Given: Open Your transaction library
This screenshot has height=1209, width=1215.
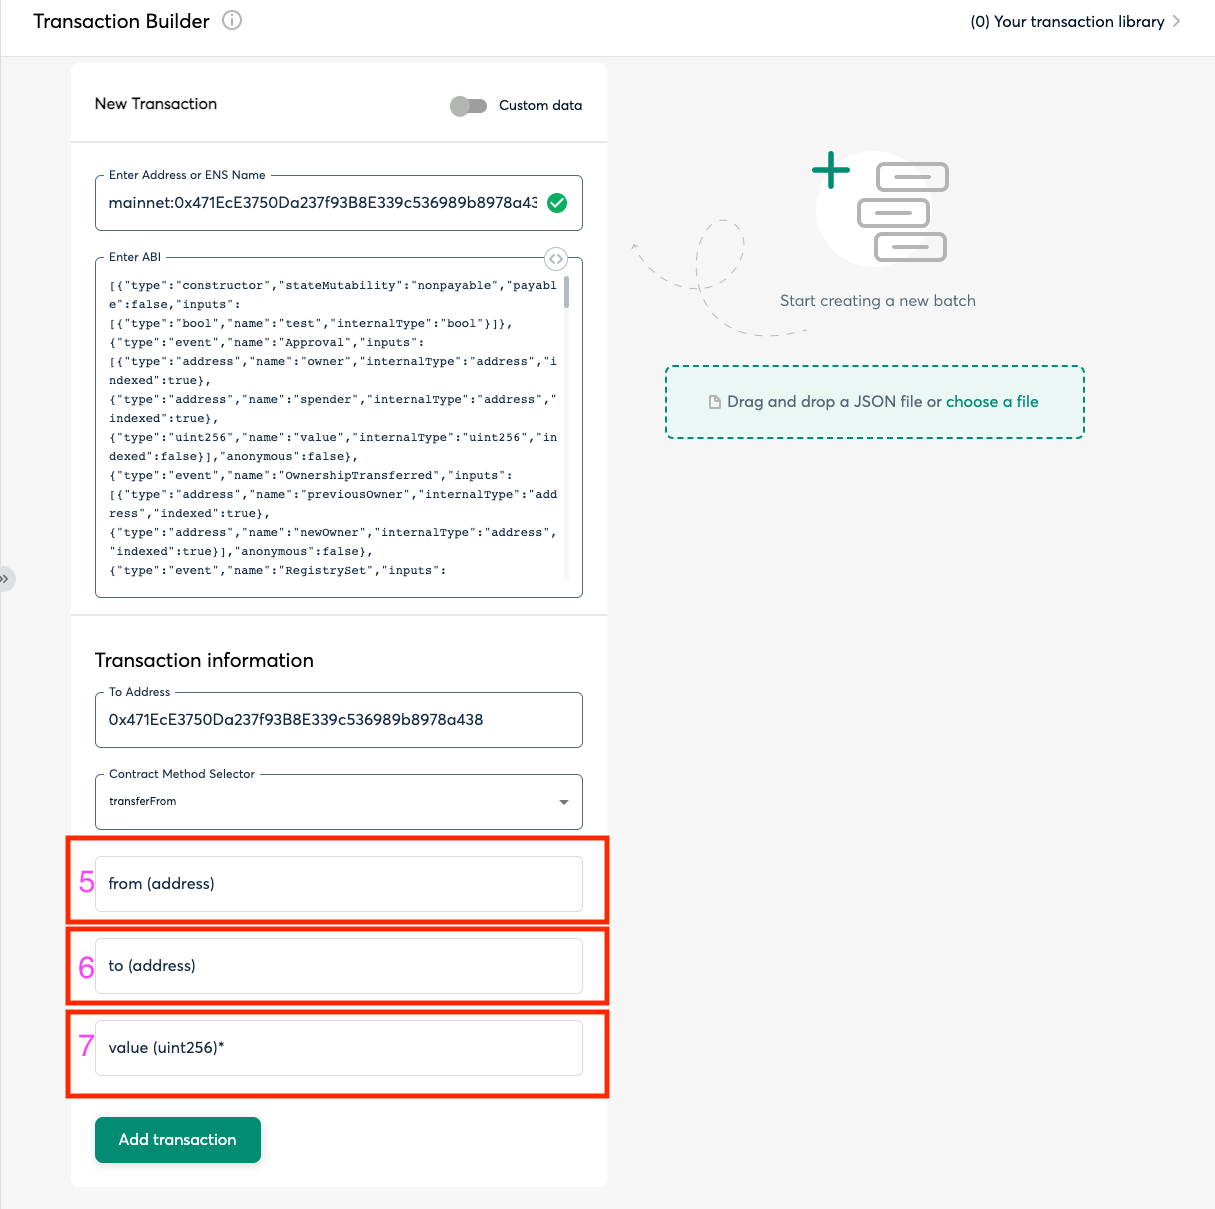Looking at the screenshot, I should click(x=1066, y=21).
